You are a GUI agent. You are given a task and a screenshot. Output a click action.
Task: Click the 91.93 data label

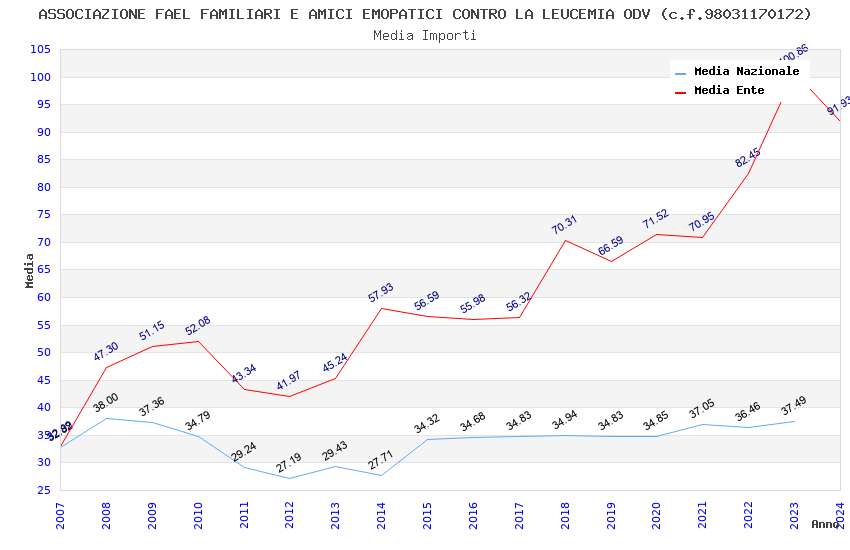point(839,106)
